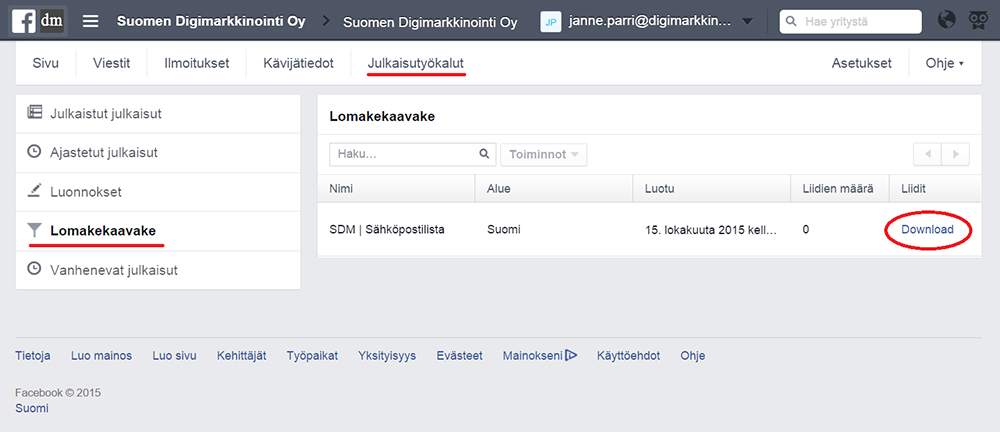Click the owl icon in top bar
The height and width of the screenshot is (432, 1000).
coord(978,21)
